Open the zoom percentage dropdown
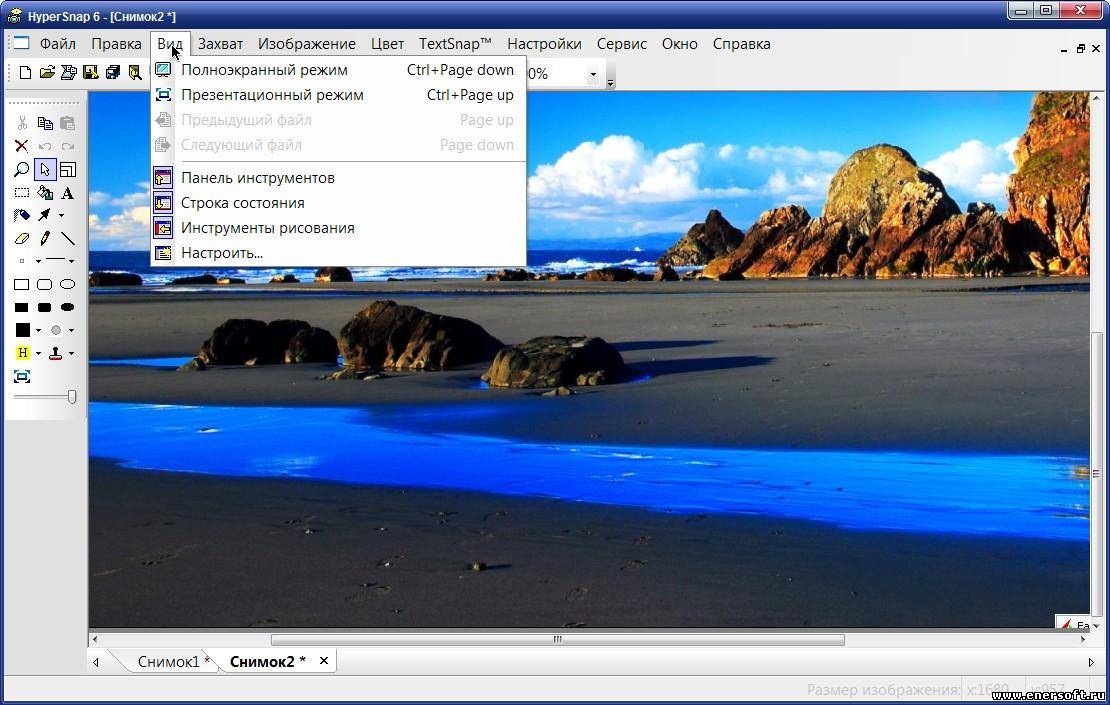1110x705 pixels. click(593, 74)
